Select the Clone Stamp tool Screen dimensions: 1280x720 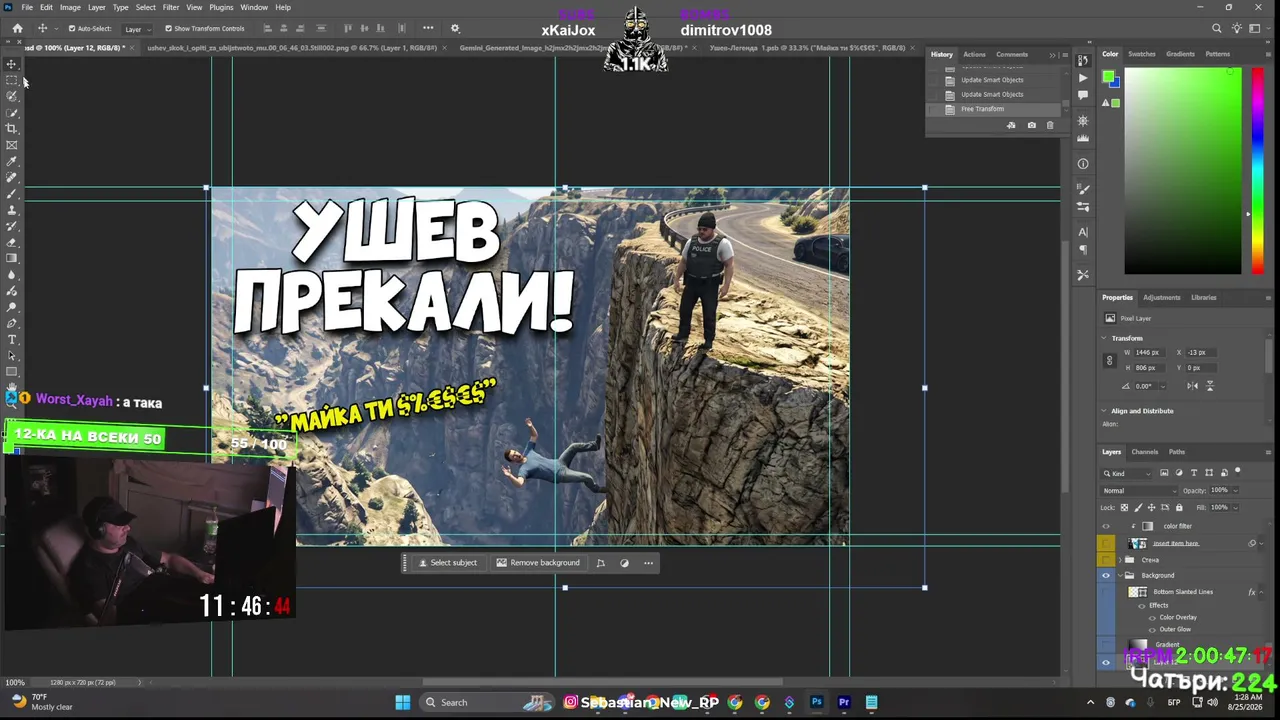(x=12, y=210)
